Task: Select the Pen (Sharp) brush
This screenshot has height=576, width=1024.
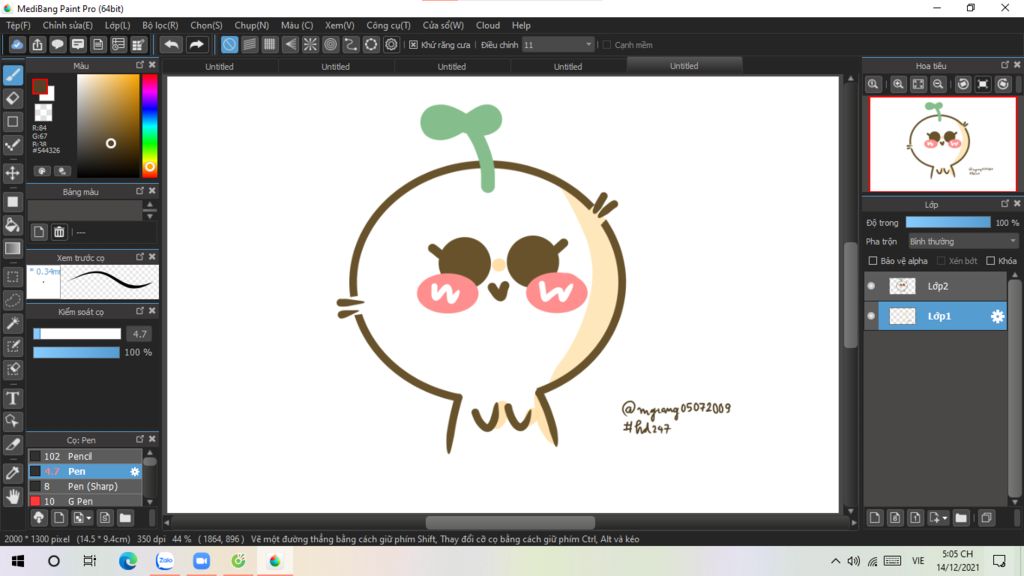Action: [86, 487]
